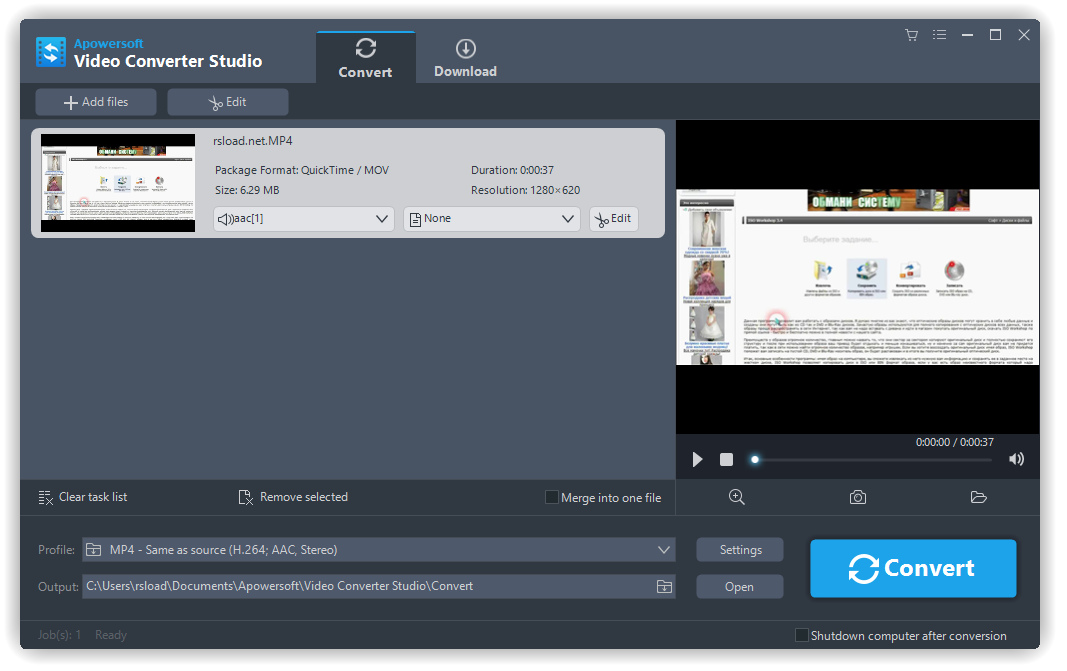Screen dimensions: 1067x671
Task: Edit the rsload.net.MP4 clip via scissors icon
Action: tap(613, 218)
